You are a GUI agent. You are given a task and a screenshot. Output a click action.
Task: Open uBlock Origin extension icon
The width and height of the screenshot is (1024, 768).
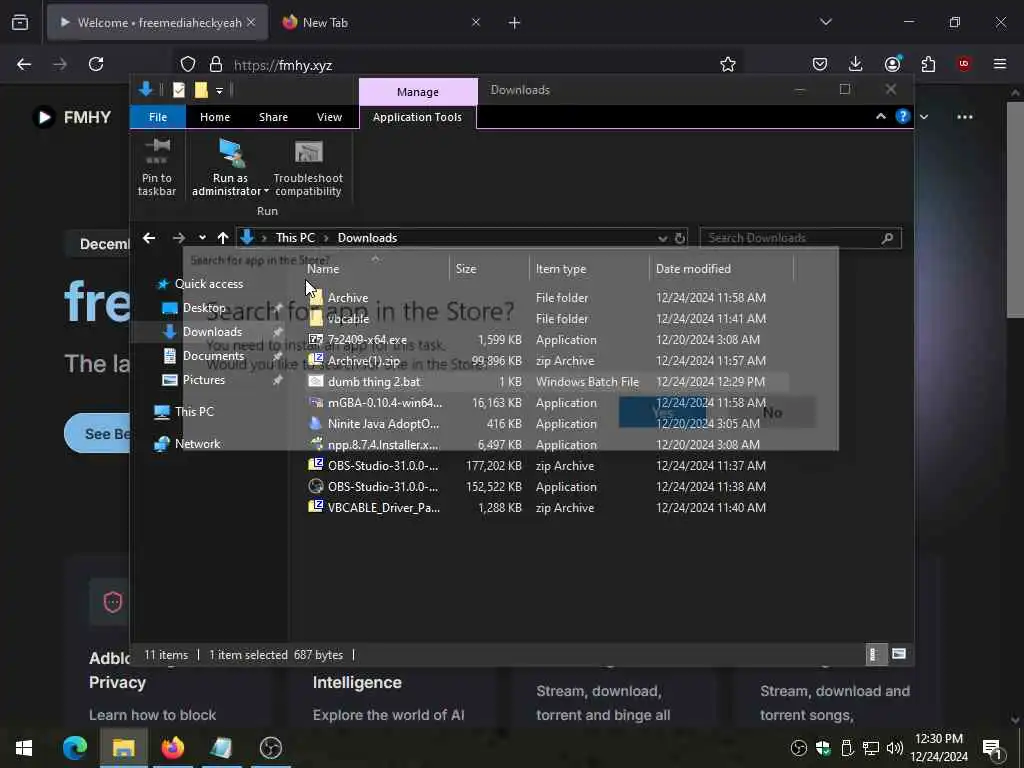pos(964,64)
